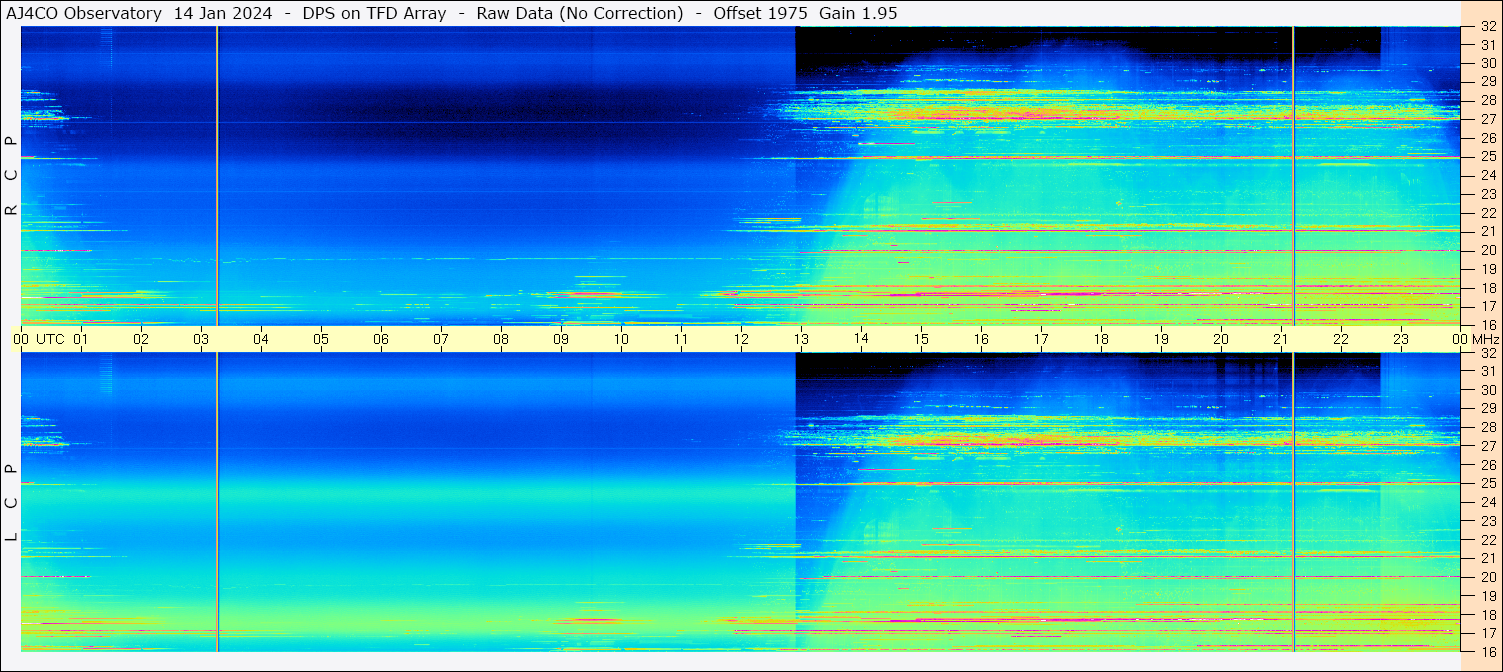This screenshot has height=672, width=1503.
Task: Click the 22 hour label on time axis
Action: pos(1341,339)
